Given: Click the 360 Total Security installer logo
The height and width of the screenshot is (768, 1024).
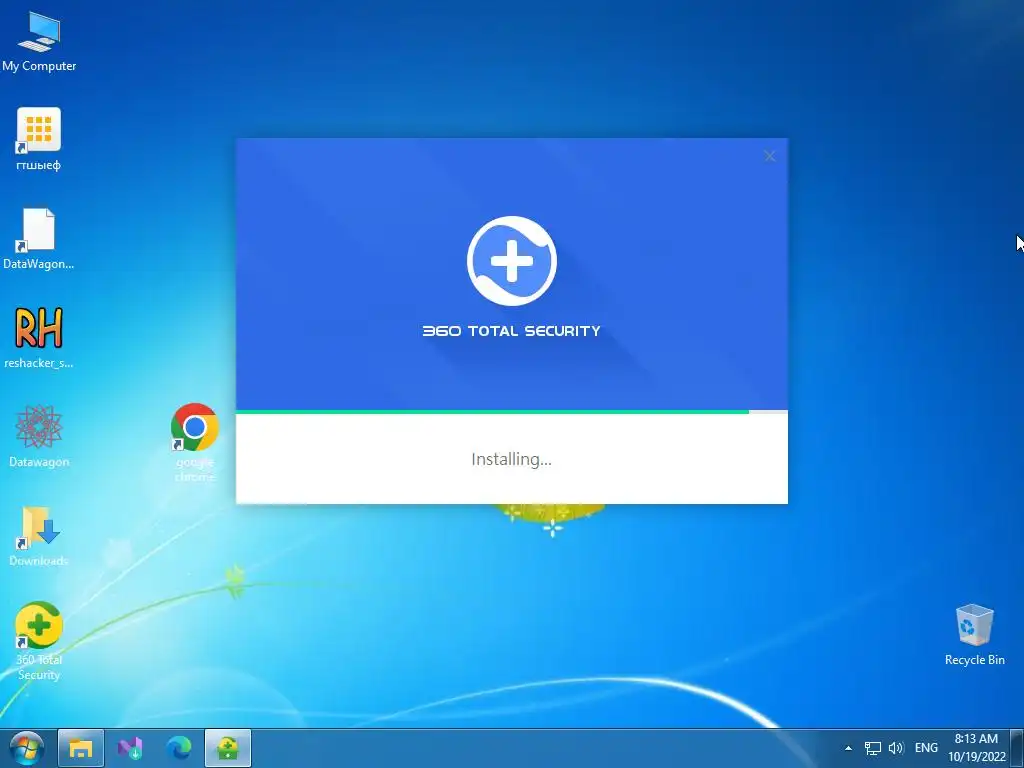Looking at the screenshot, I should click(512, 261).
